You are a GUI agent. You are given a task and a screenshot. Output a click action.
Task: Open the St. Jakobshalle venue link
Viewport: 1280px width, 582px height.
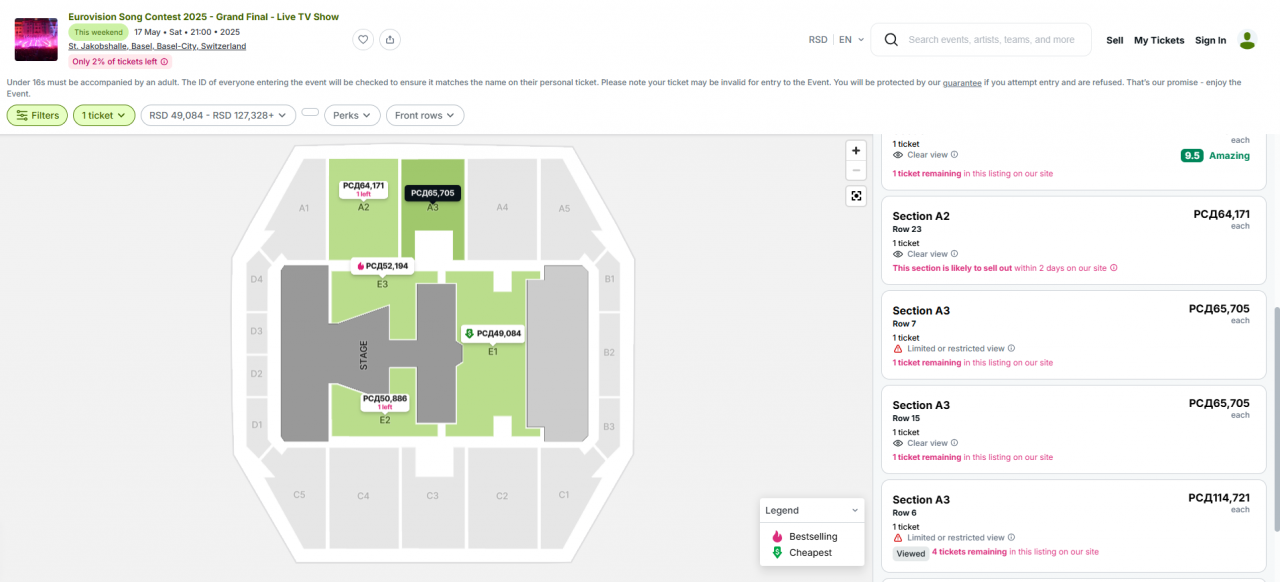click(x=157, y=46)
